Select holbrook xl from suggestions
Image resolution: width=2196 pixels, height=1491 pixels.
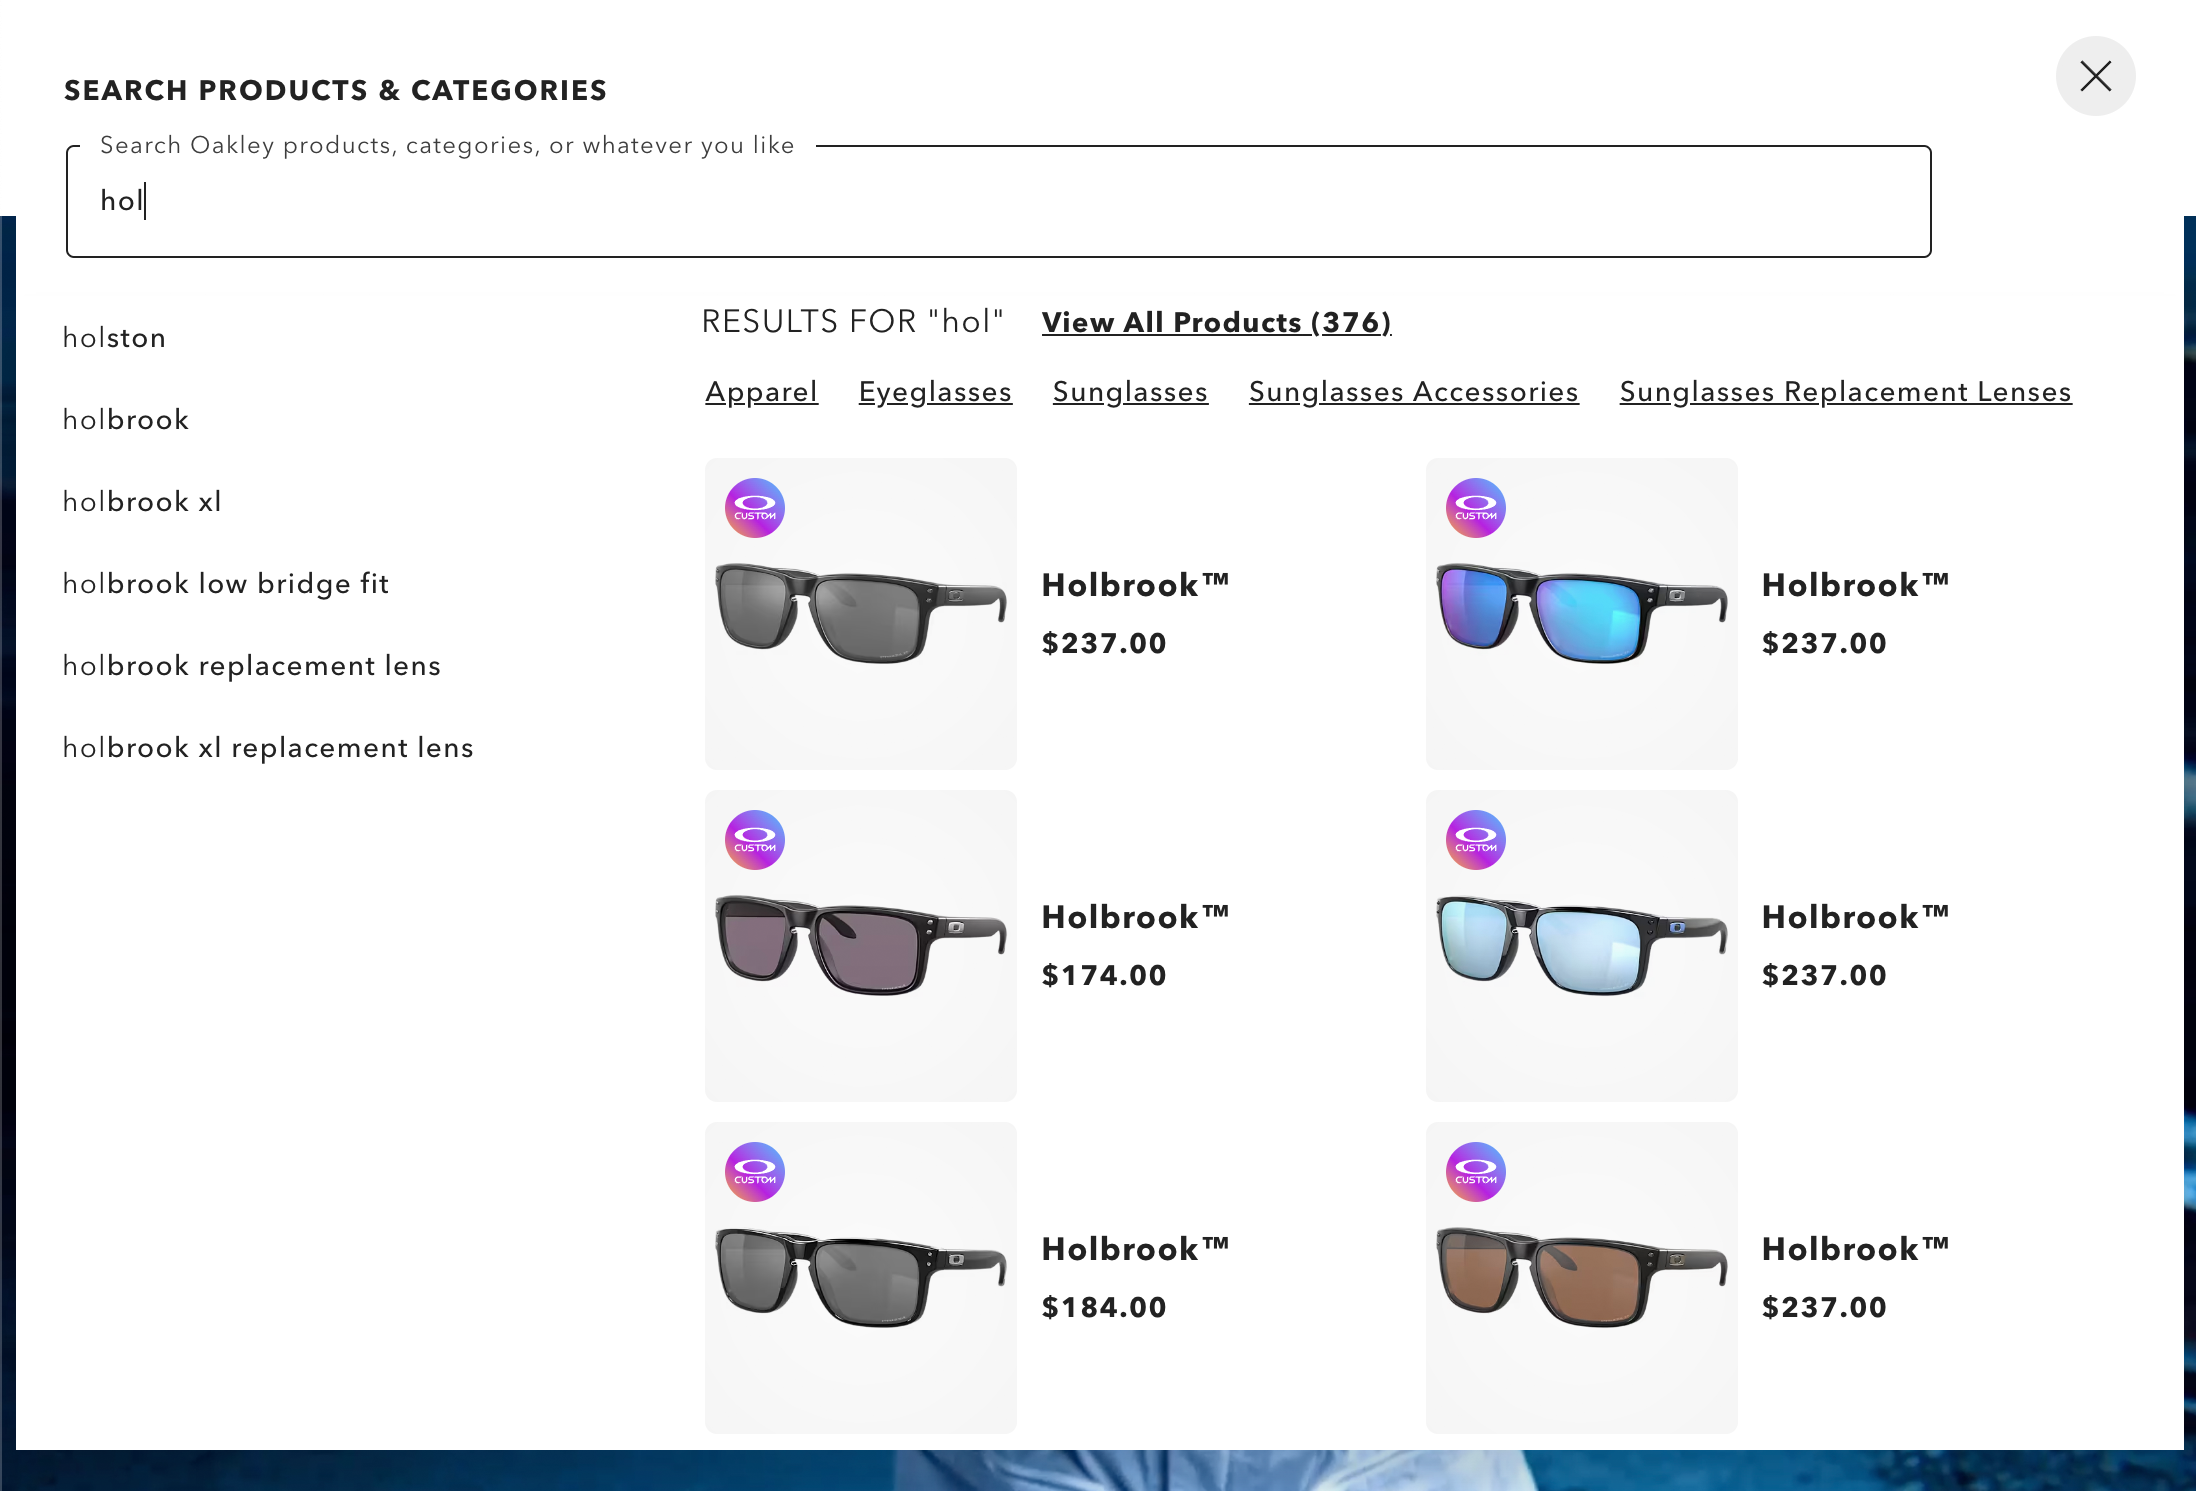click(142, 501)
